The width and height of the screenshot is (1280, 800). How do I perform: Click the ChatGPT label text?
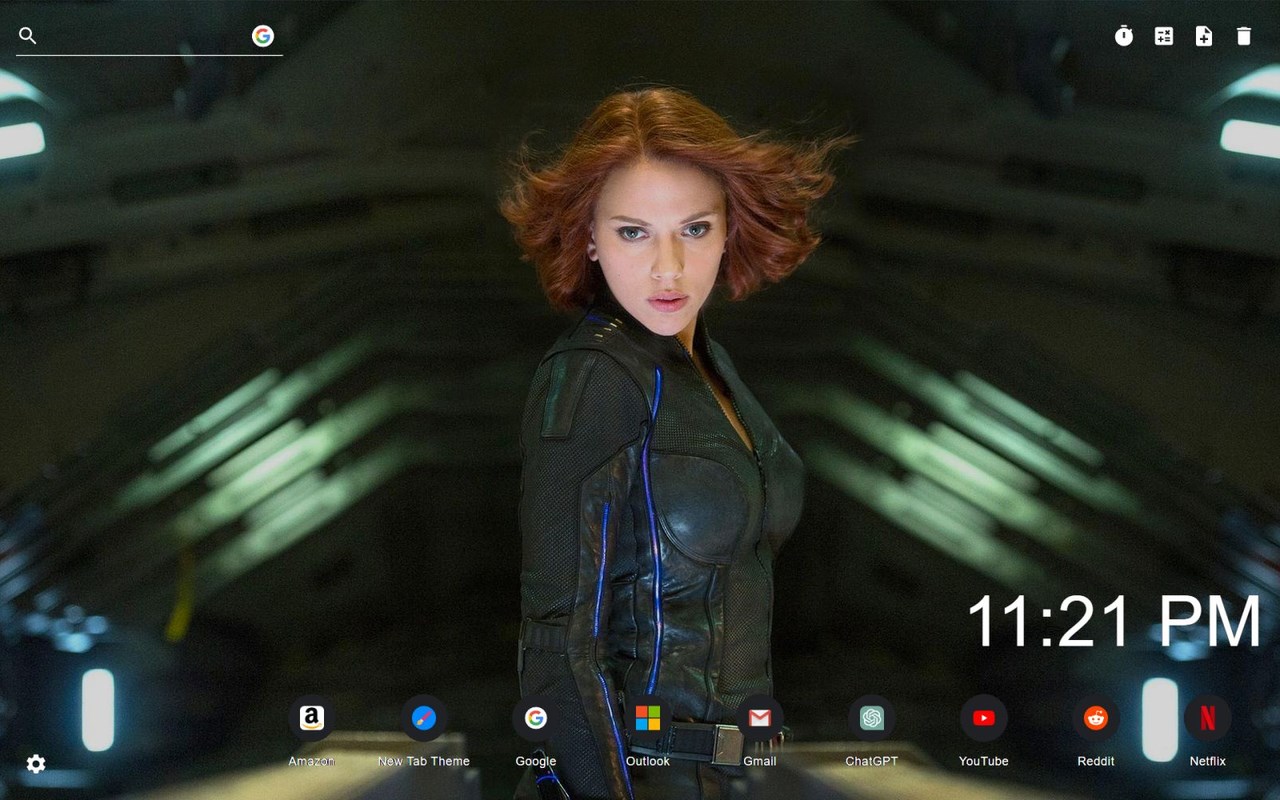(872, 761)
